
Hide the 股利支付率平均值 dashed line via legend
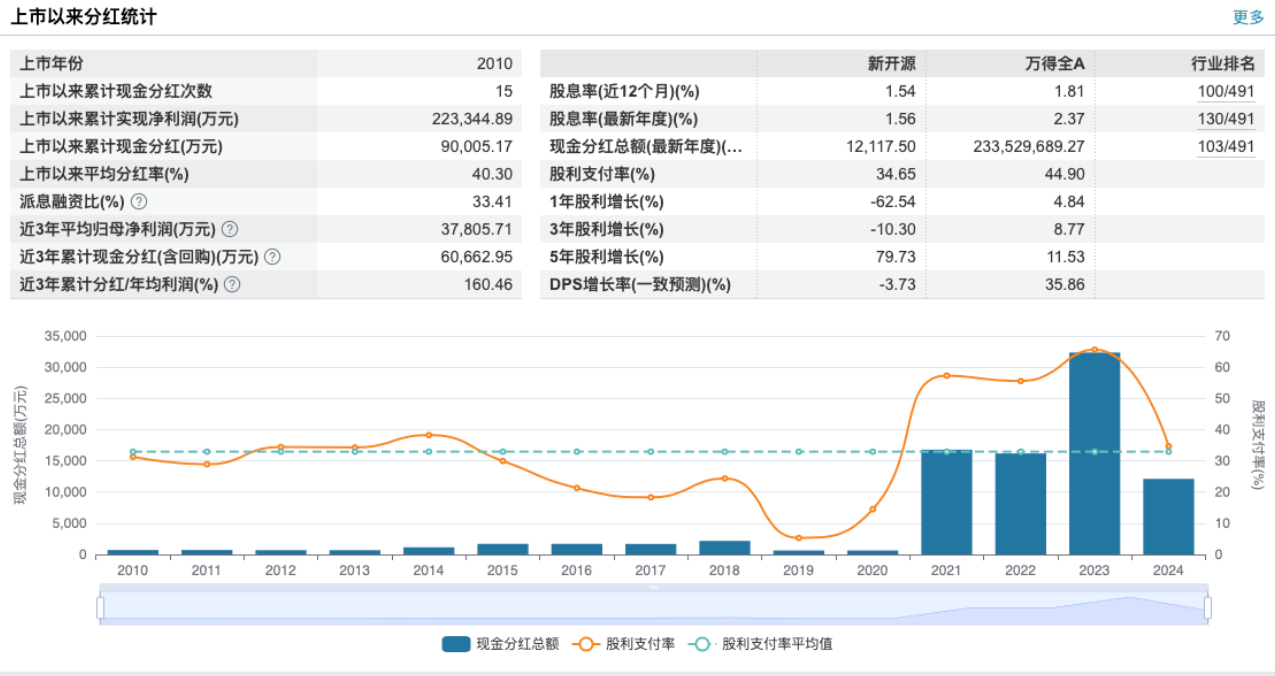coord(770,643)
